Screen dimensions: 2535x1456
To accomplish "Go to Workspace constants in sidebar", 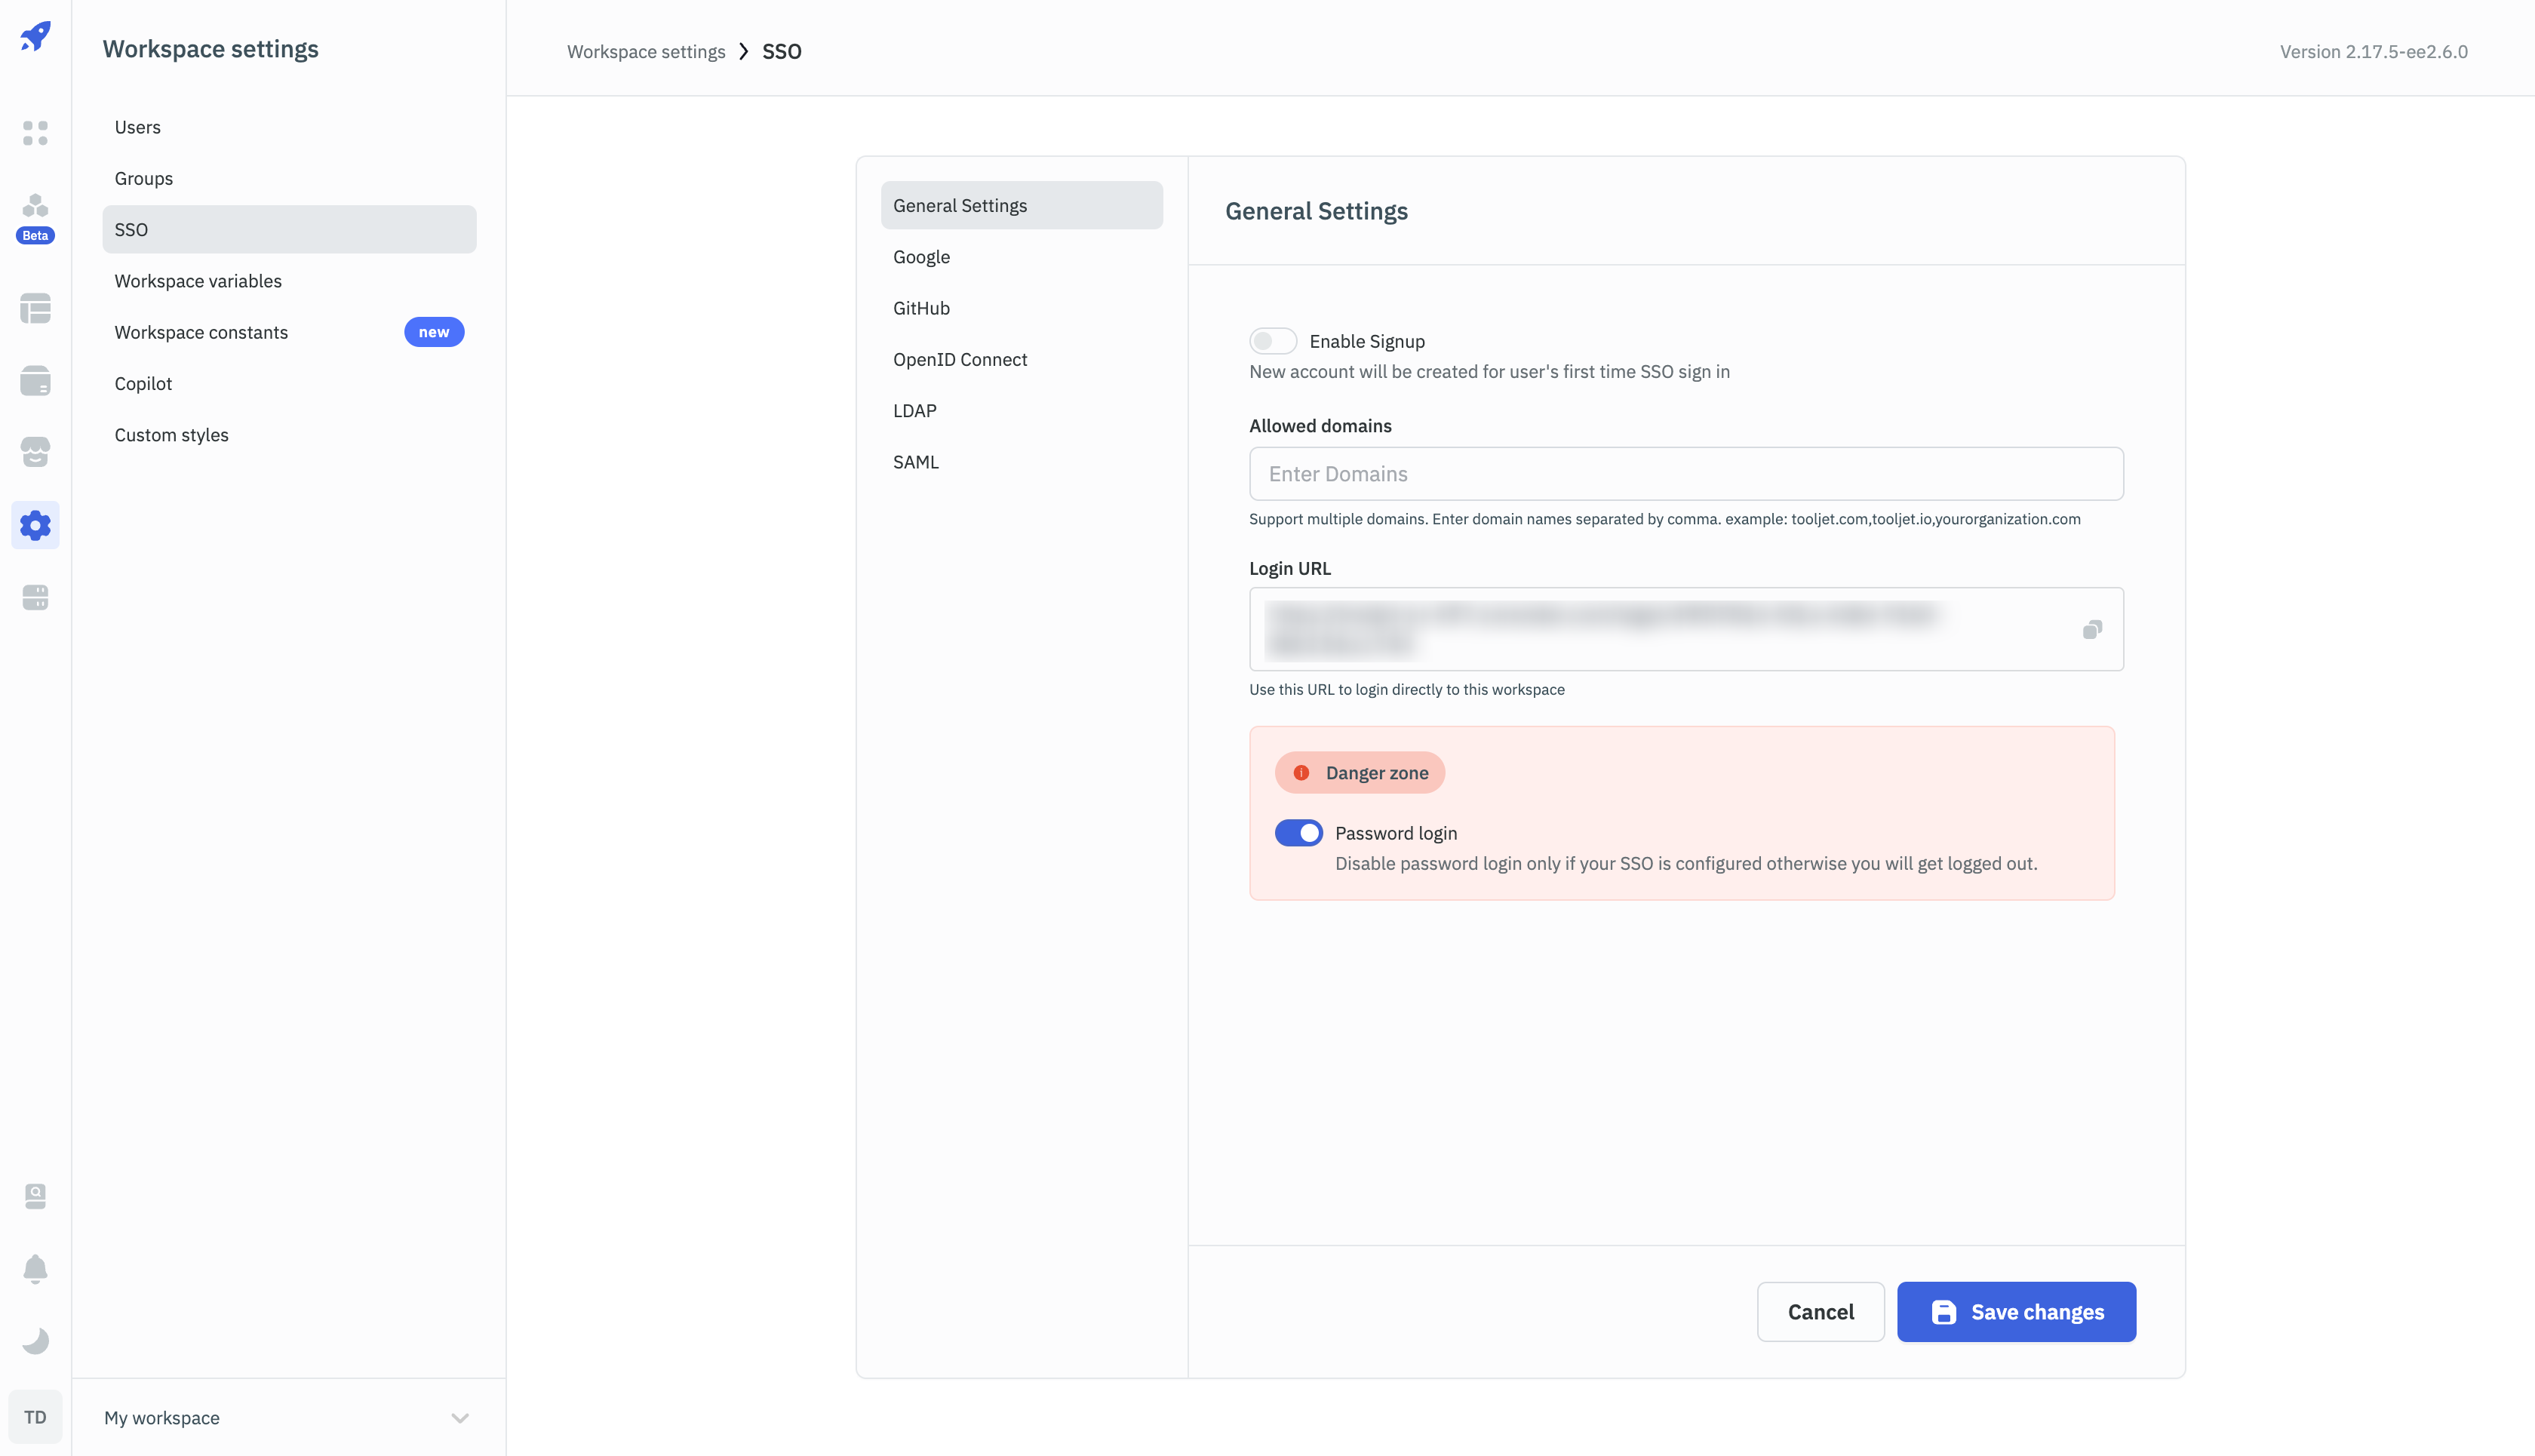I will [x=201, y=332].
